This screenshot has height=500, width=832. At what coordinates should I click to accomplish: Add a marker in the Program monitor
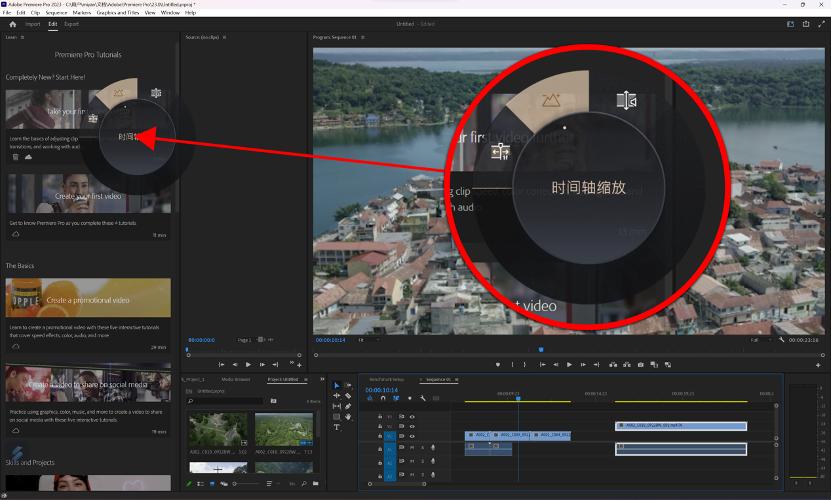pos(498,365)
